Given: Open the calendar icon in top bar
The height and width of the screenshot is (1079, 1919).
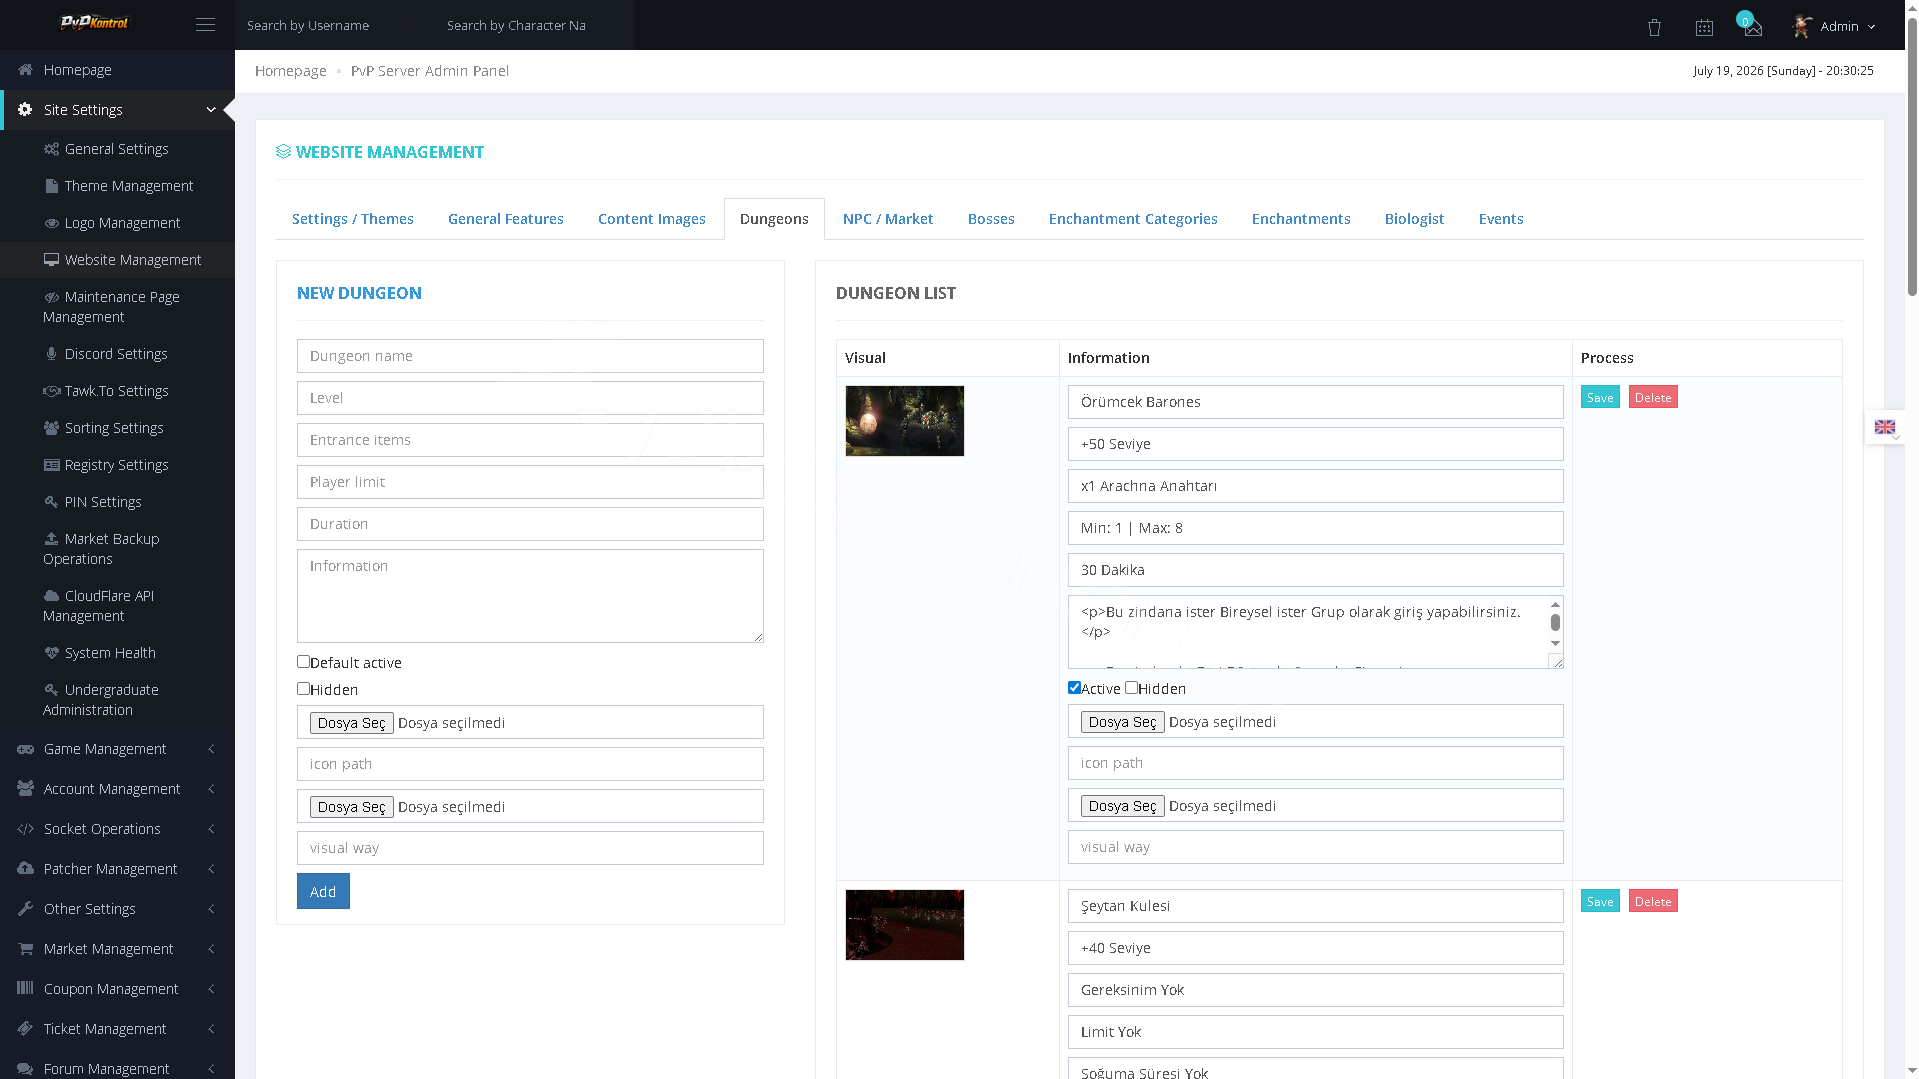Looking at the screenshot, I should click(1704, 27).
